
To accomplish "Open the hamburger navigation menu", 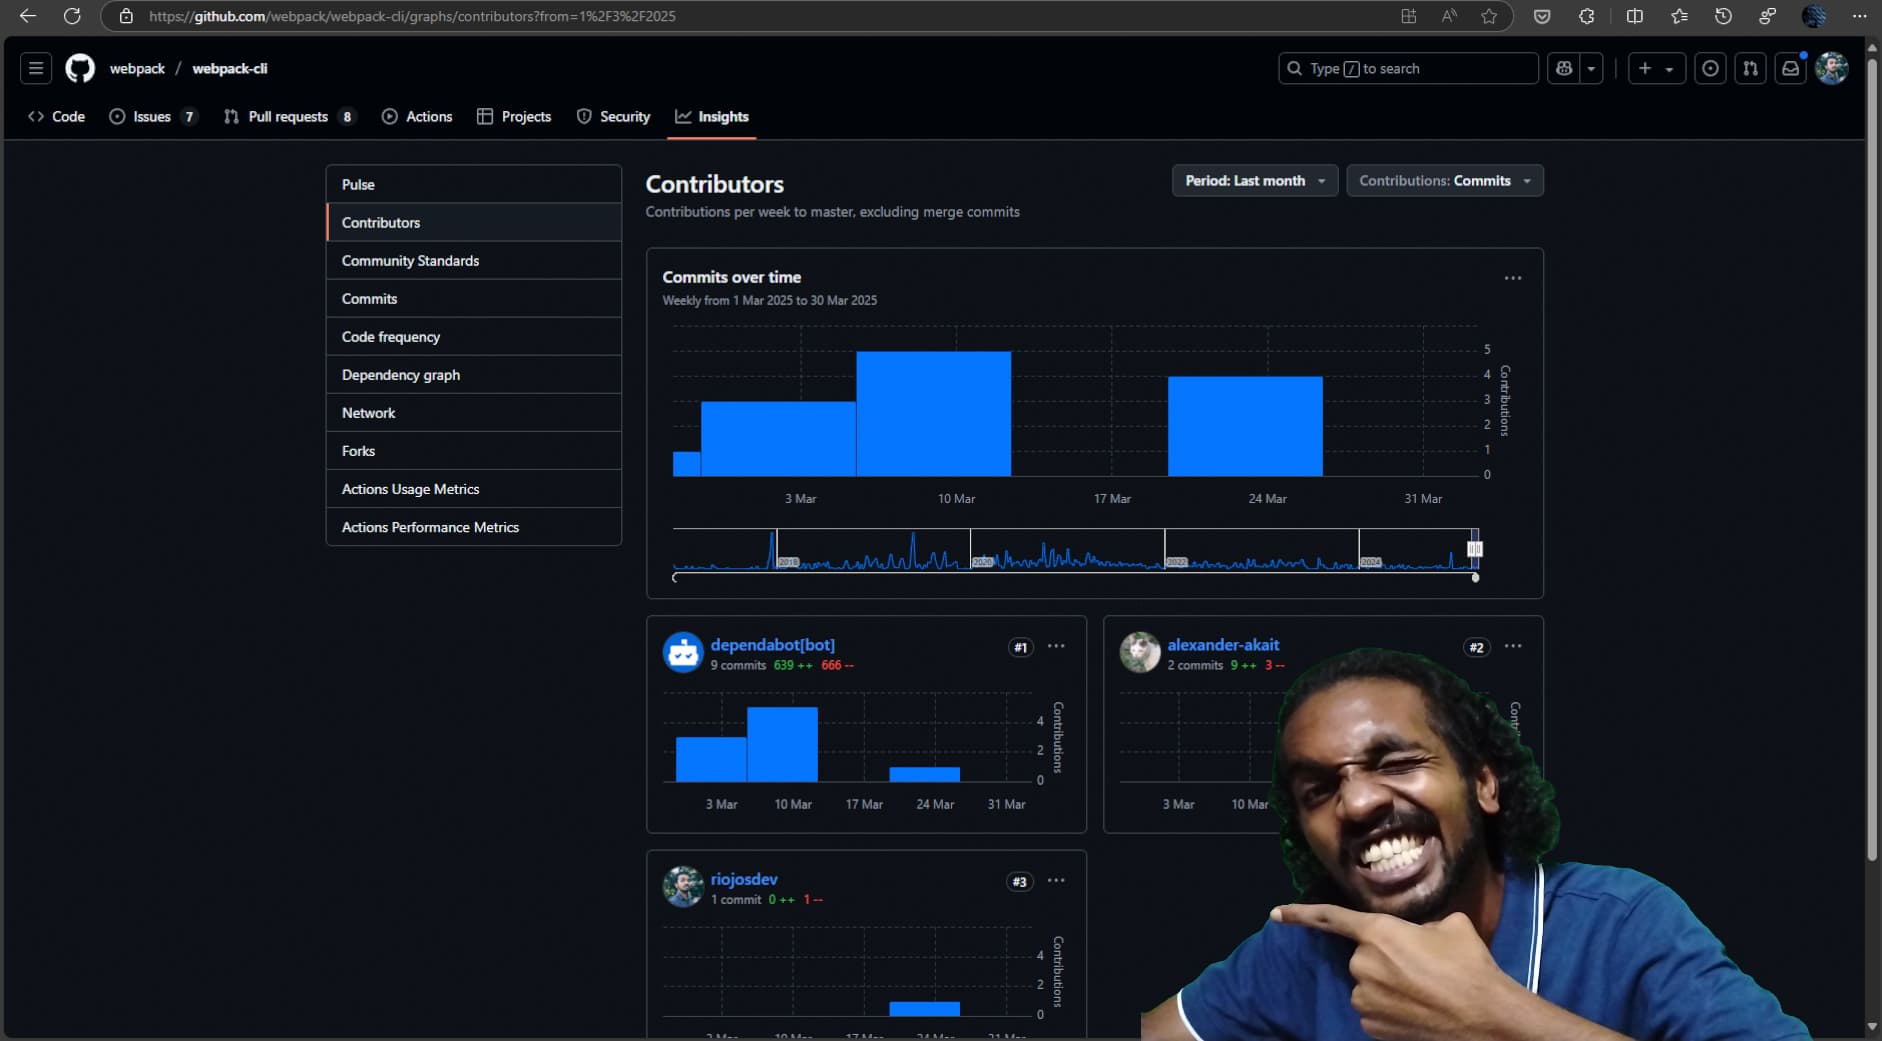I will [x=36, y=68].
